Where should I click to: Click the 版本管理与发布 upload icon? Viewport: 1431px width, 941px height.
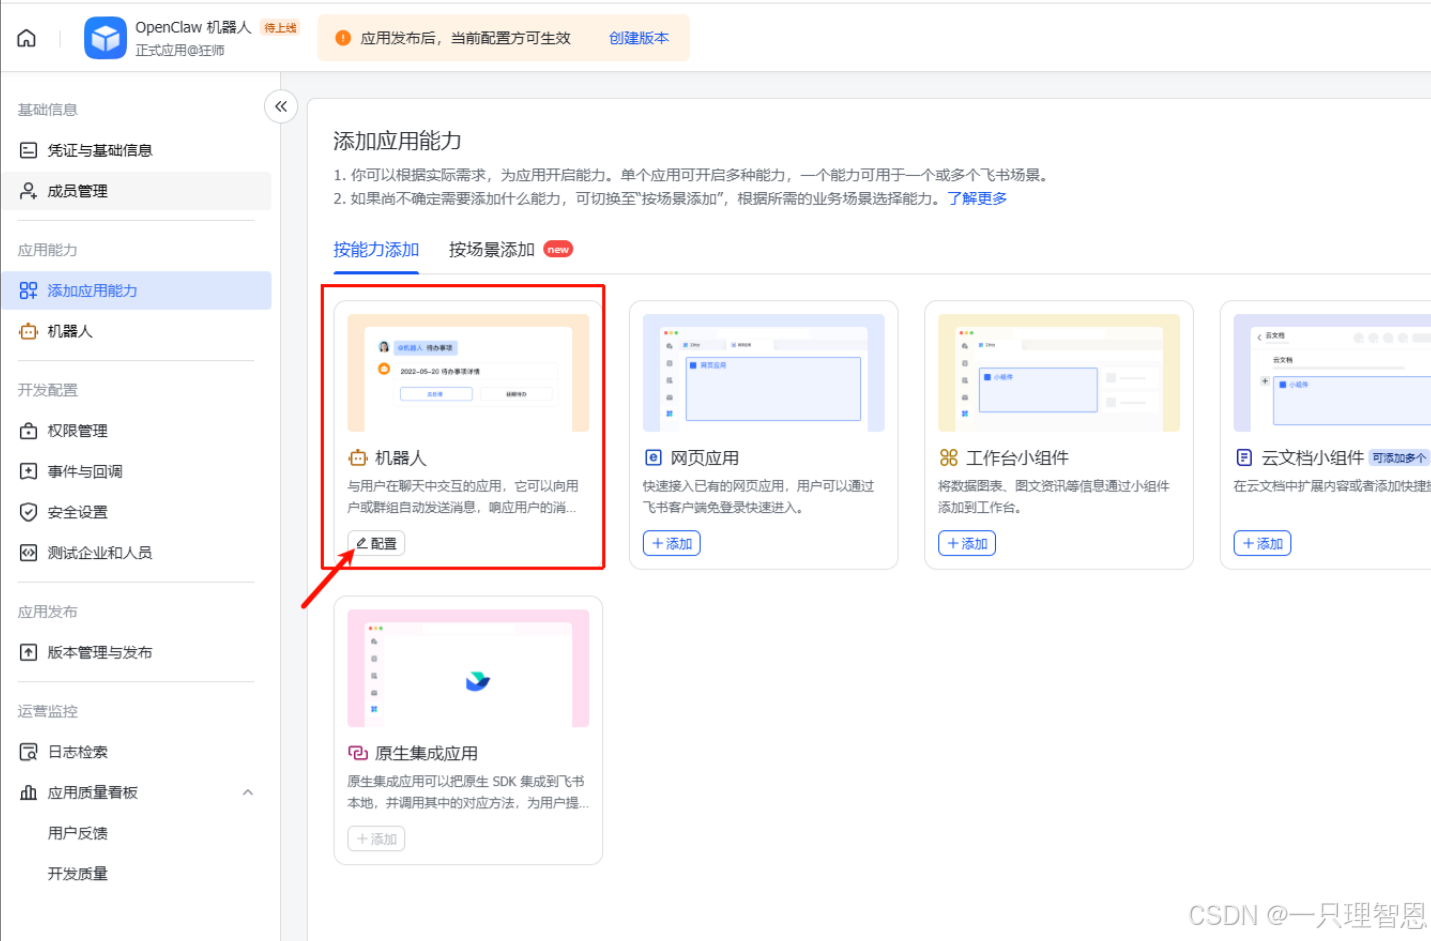pyautogui.click(x=29, y=652)
